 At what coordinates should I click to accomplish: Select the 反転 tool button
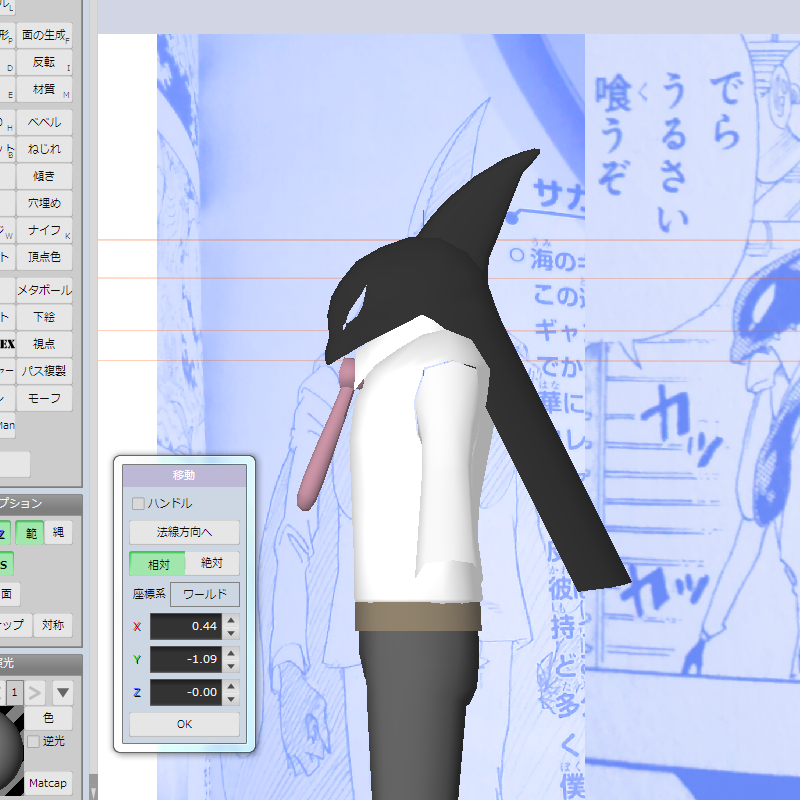[x=44, y=63]
